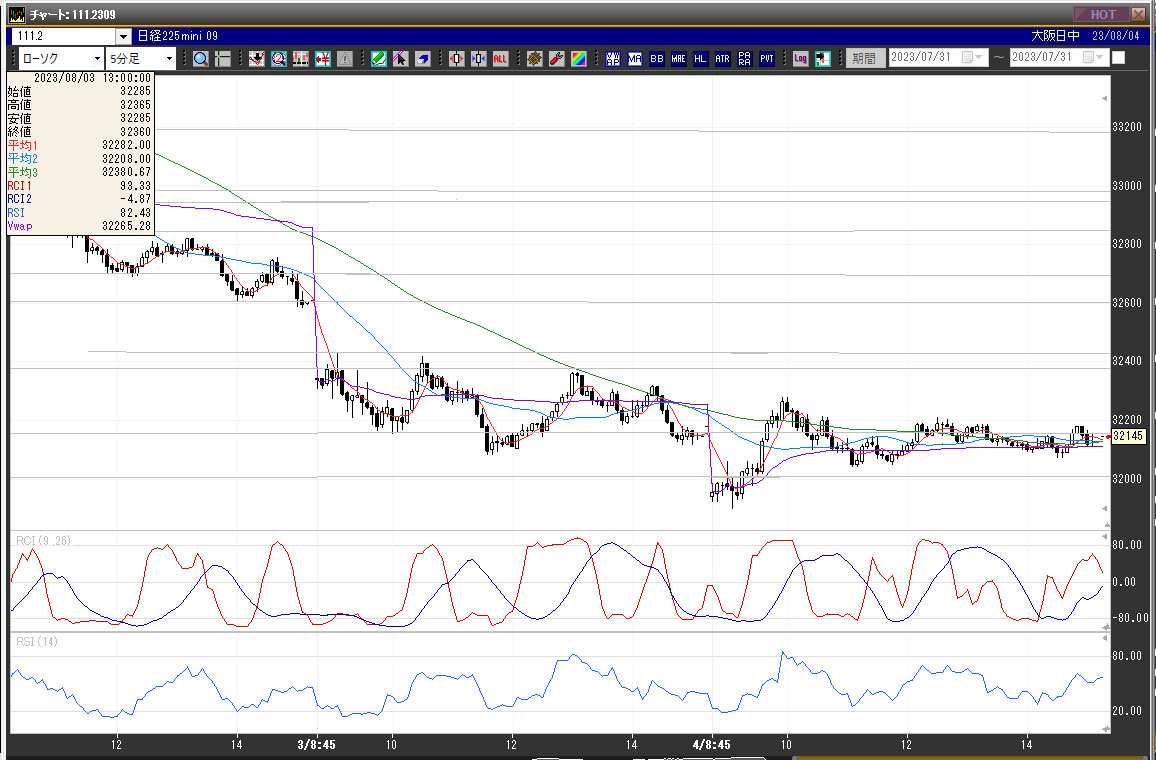
Task: Expand the 111.2 symbol code dropdown
Action: (x=123, y=36)
